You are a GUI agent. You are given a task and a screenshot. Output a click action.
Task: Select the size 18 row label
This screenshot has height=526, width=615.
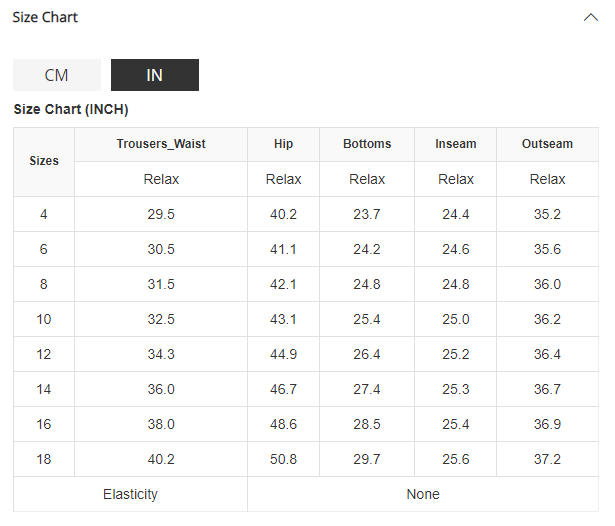click(44, 459)
